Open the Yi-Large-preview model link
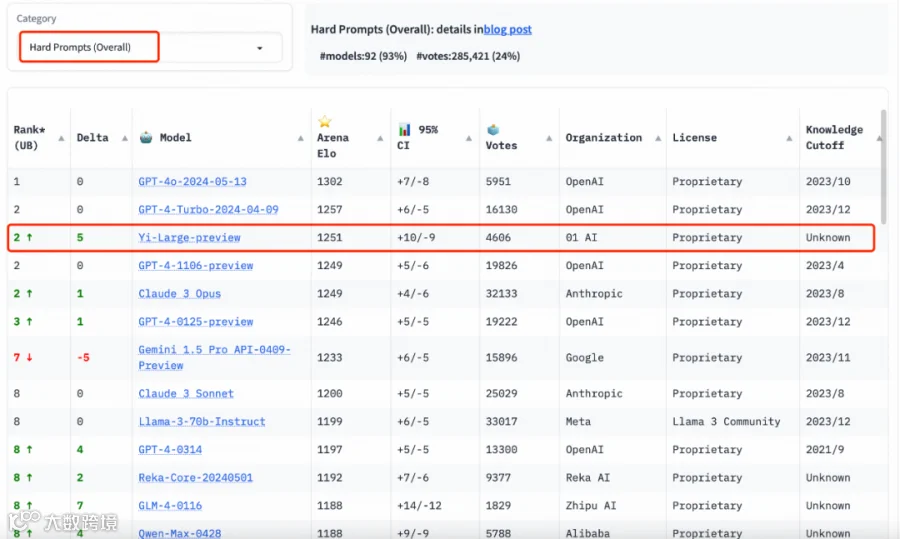The height and width of the screenshot is (539, 900). coord(189,238)
